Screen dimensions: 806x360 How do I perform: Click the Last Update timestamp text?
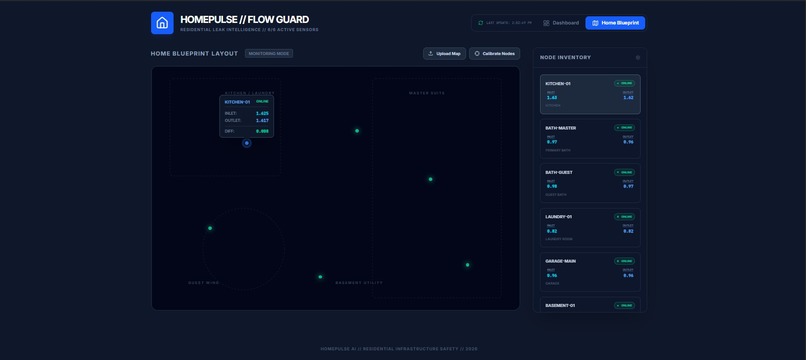pyautogui.click(x=509, y=23)
